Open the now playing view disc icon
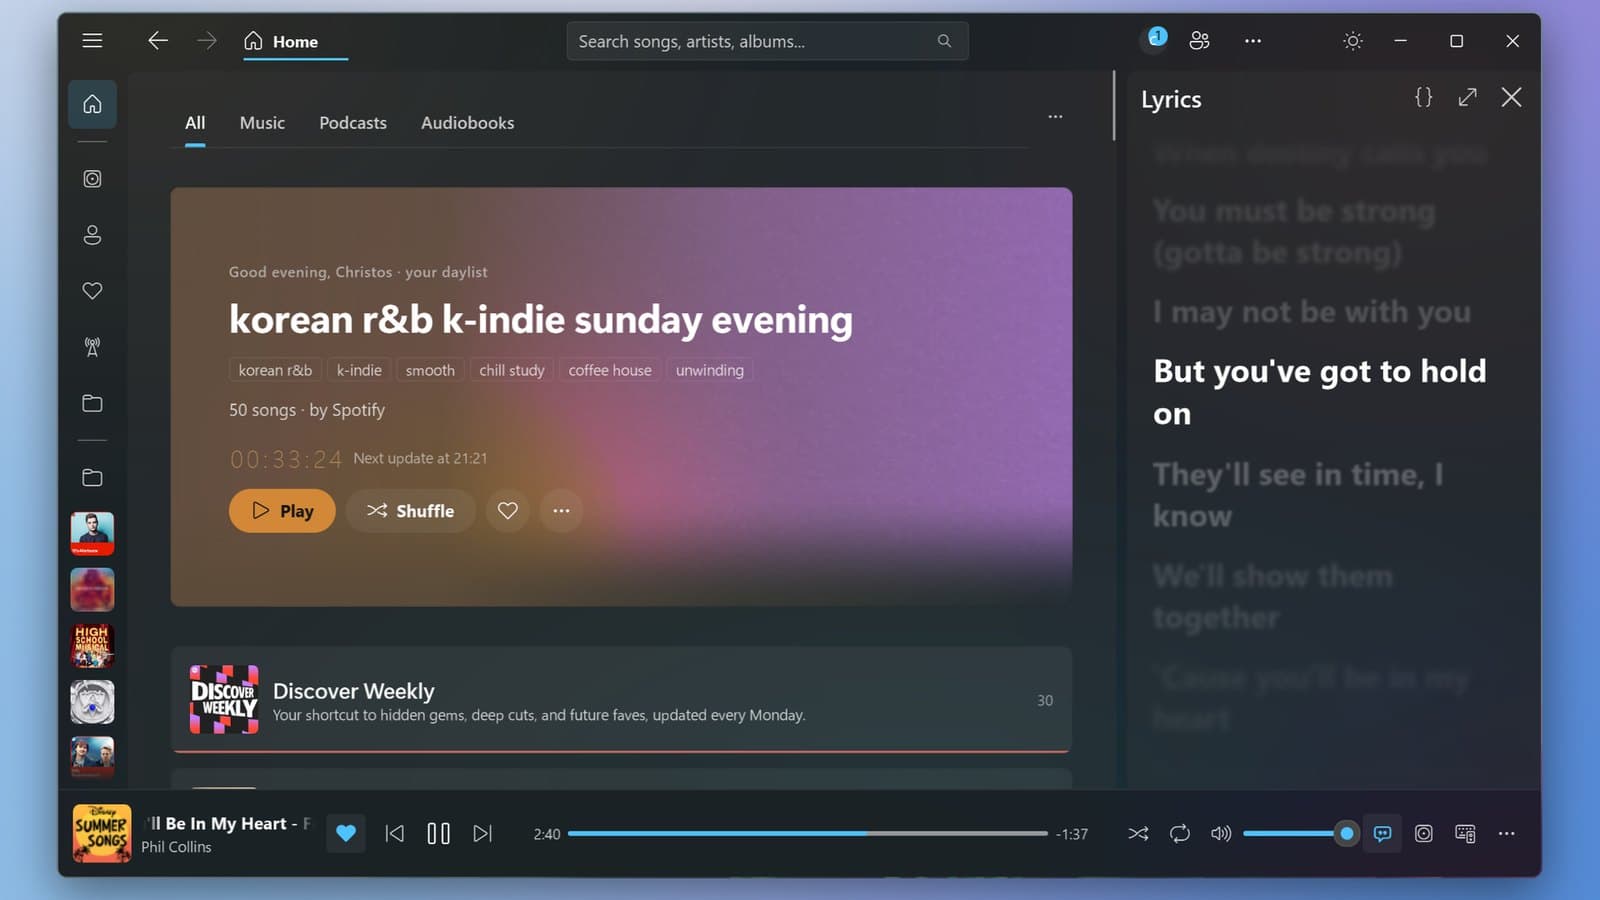The image size is (1600, 900). [x=1424, y=834]
